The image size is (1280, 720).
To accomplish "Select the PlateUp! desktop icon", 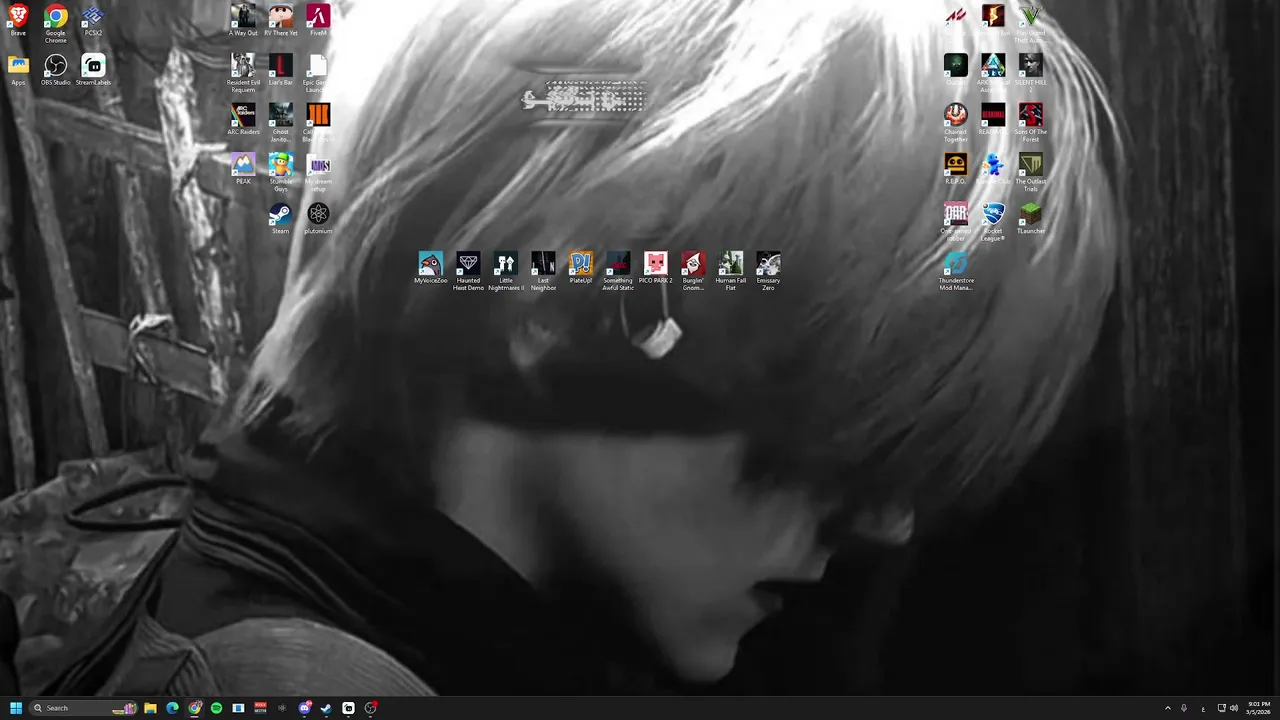I will [x=581, y=268].
